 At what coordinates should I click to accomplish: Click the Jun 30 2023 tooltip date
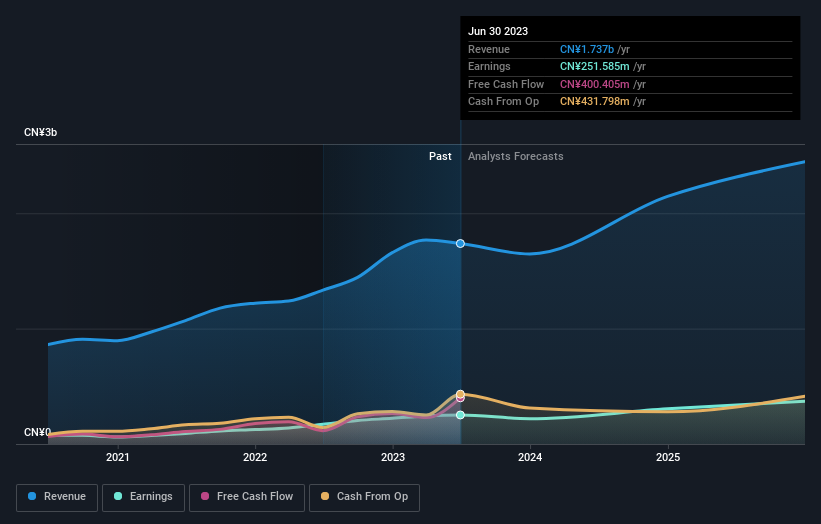[x=498, y=31]
